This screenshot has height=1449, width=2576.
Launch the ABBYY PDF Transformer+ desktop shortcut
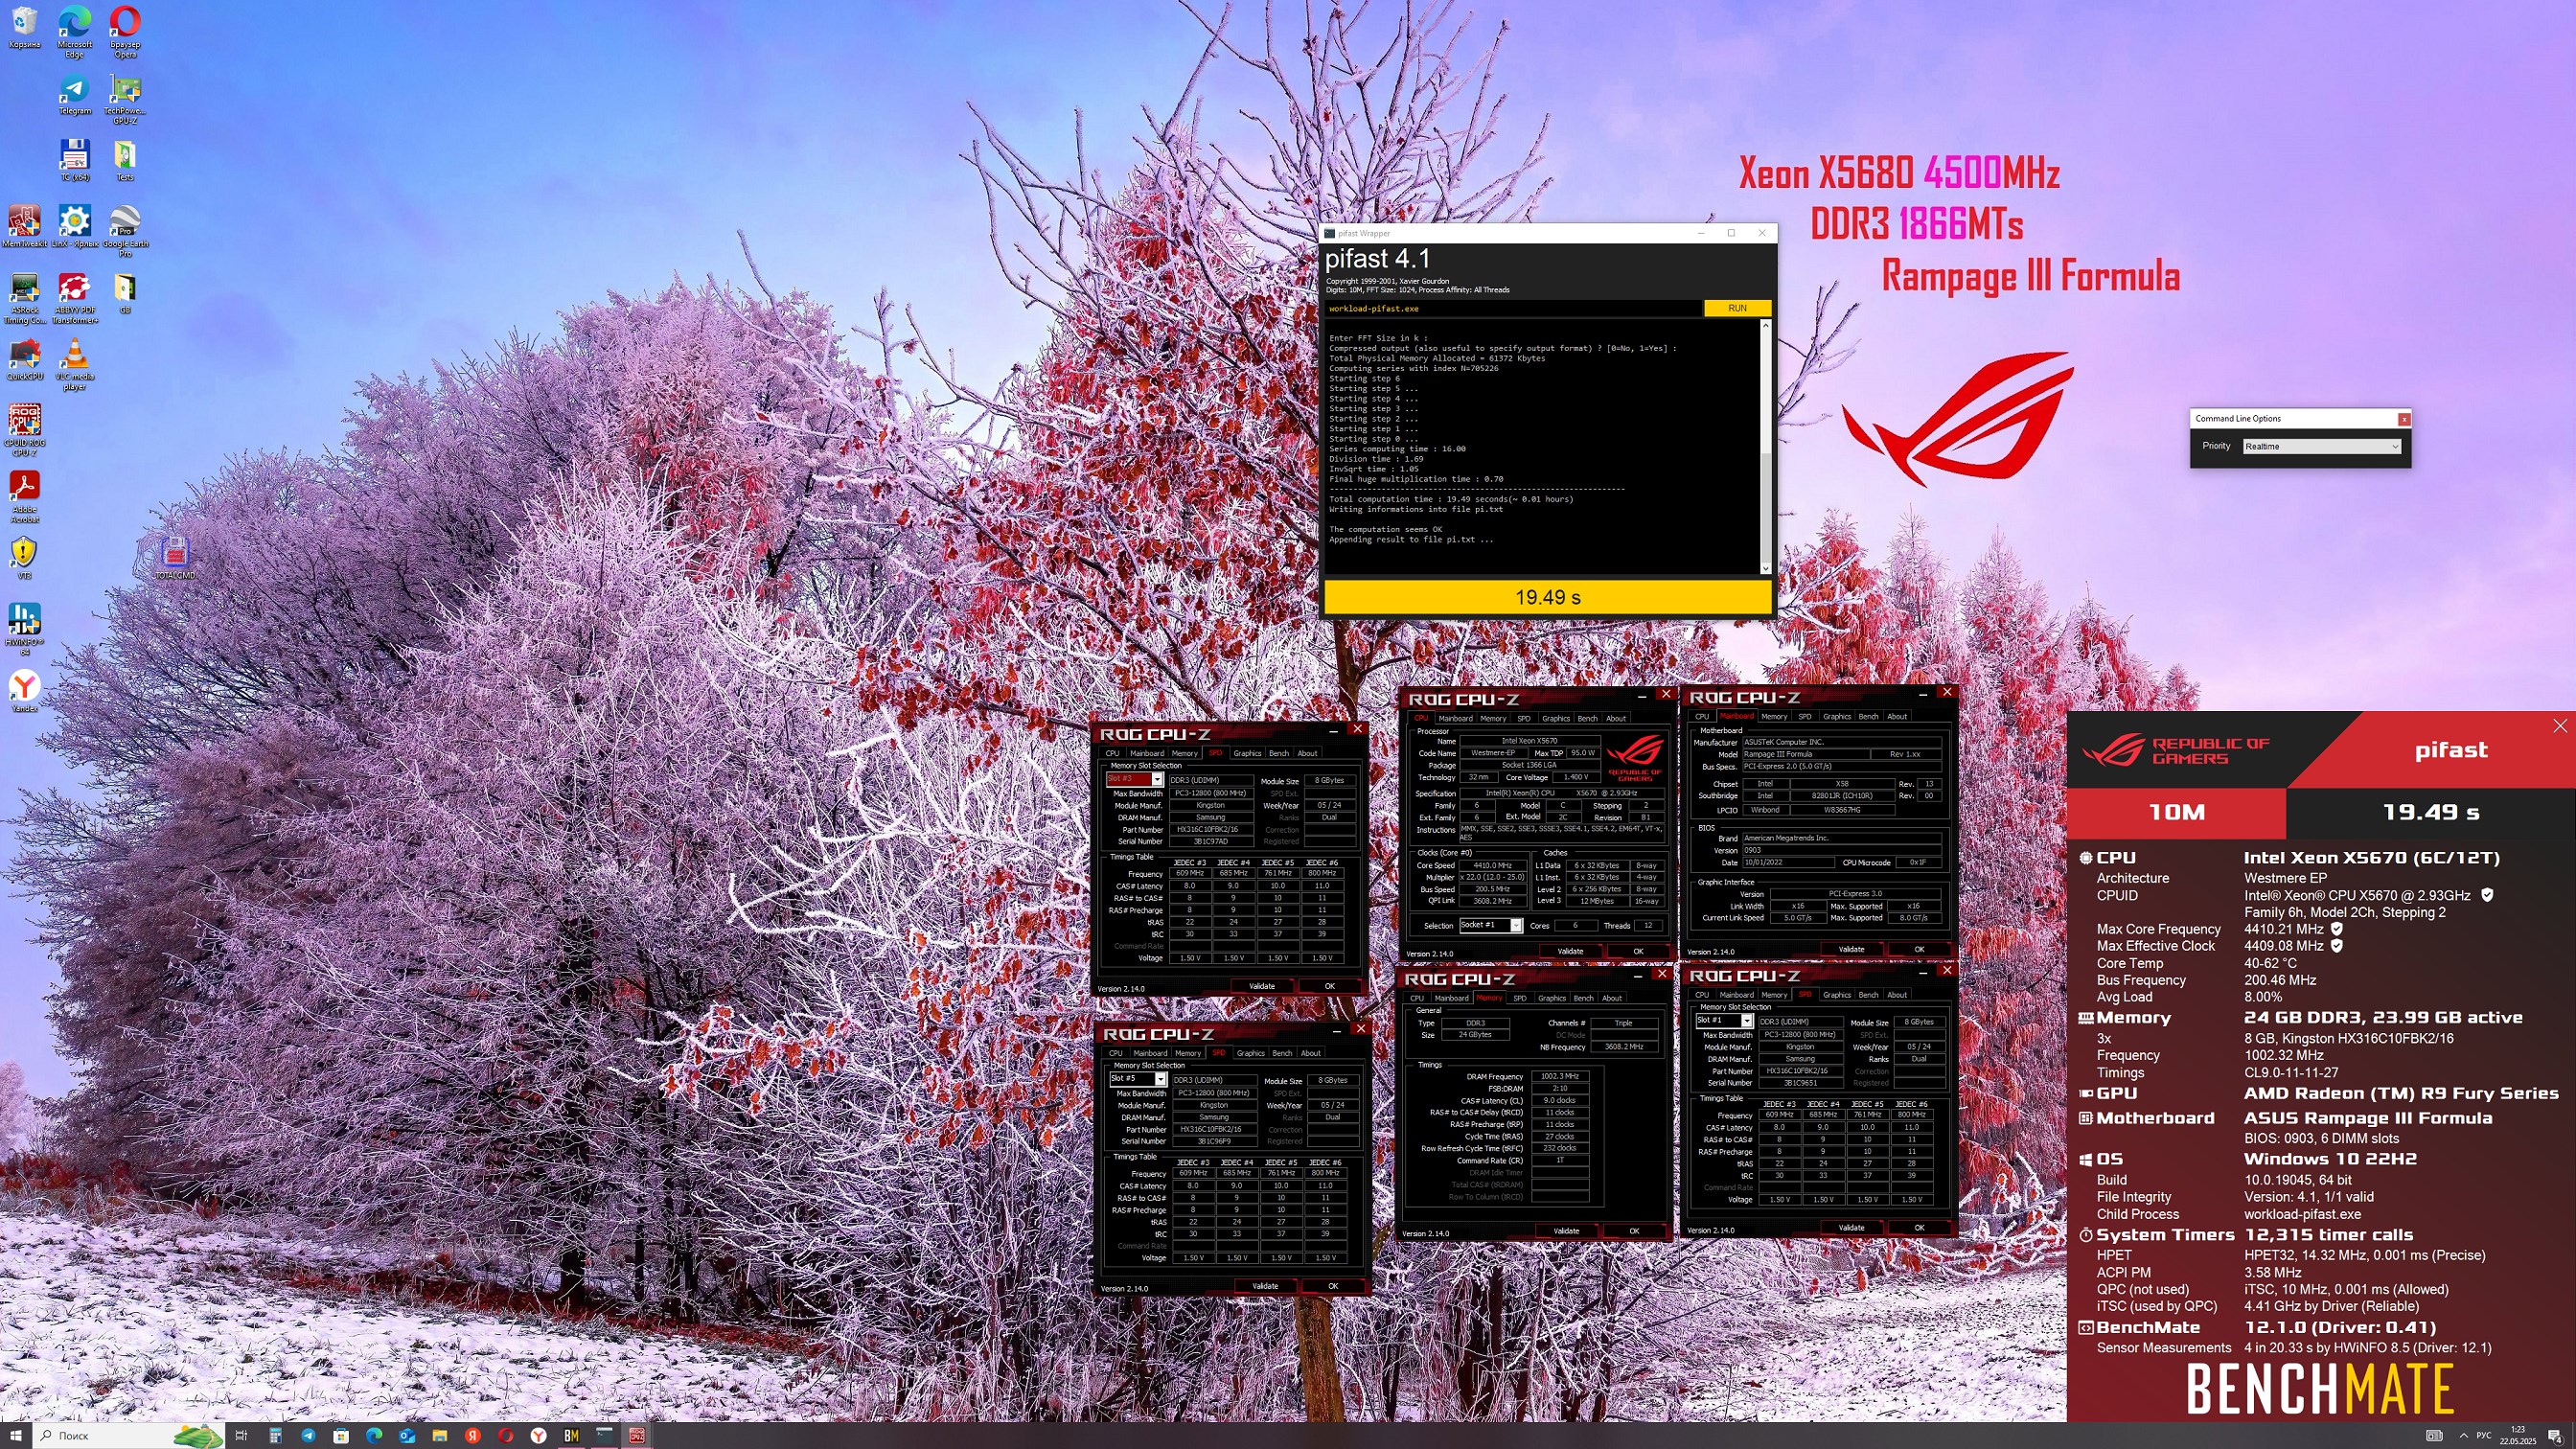(74, 298)
